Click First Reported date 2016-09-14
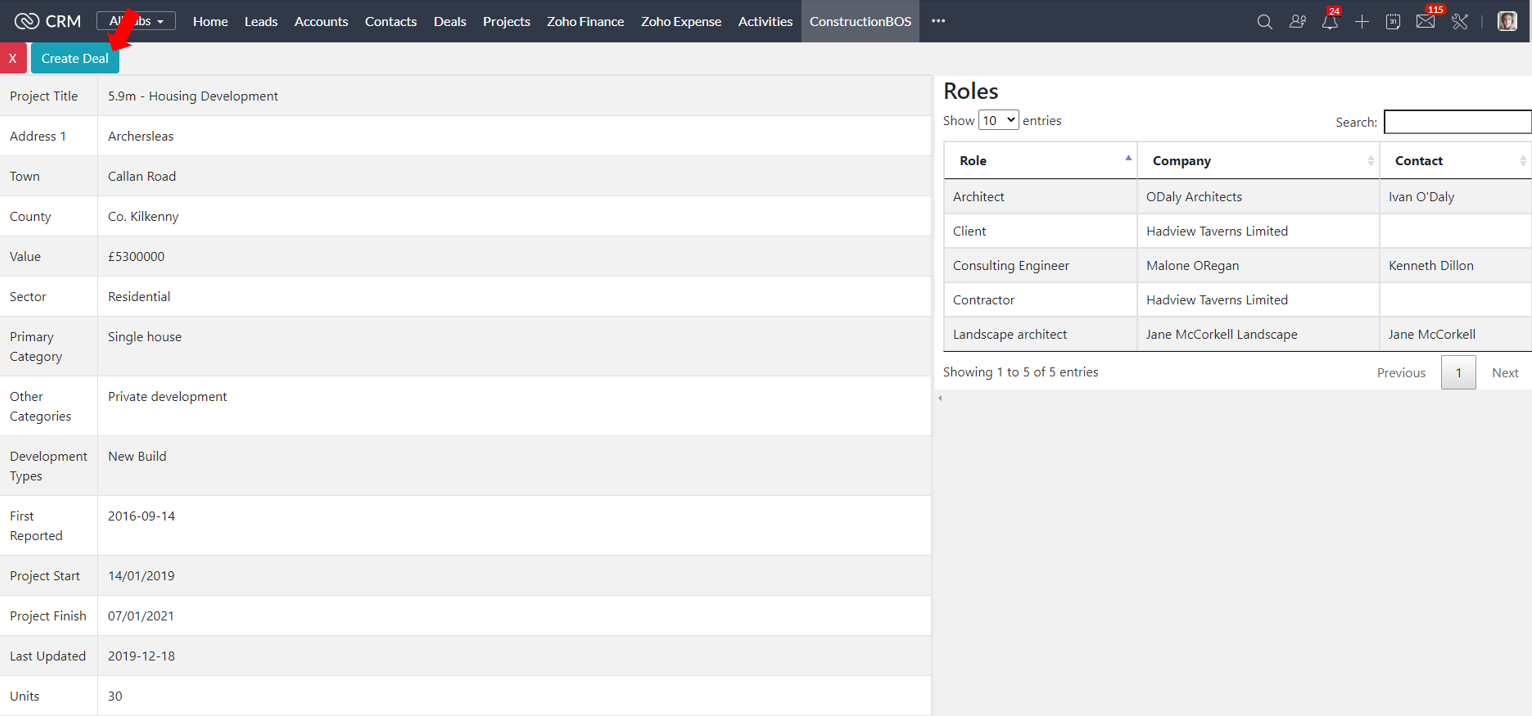1532x716 pixels. [141, 516]
